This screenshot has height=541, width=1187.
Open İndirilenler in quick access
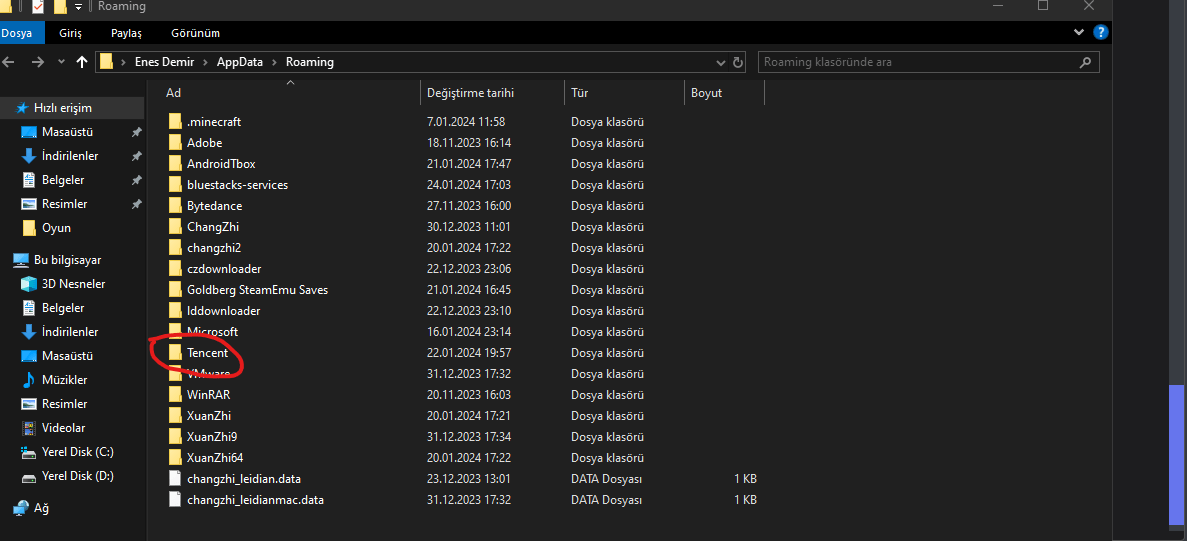click(x=70, y=156)
